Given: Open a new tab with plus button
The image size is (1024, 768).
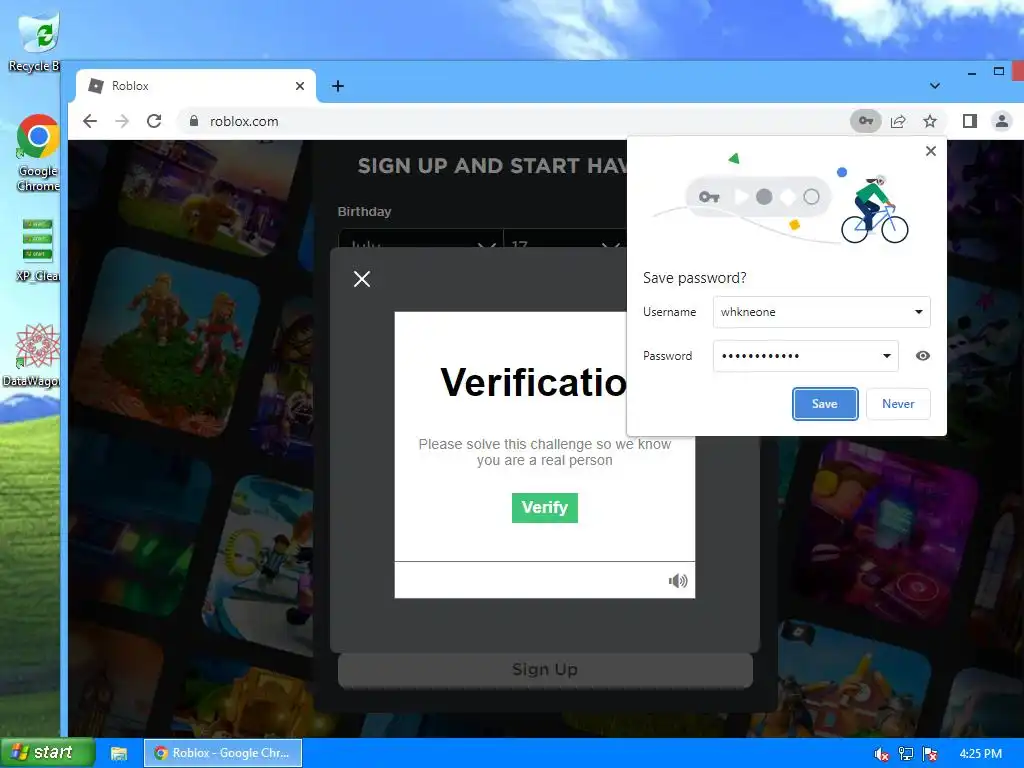Looking at the screenshot, I should tap(338, 86).
